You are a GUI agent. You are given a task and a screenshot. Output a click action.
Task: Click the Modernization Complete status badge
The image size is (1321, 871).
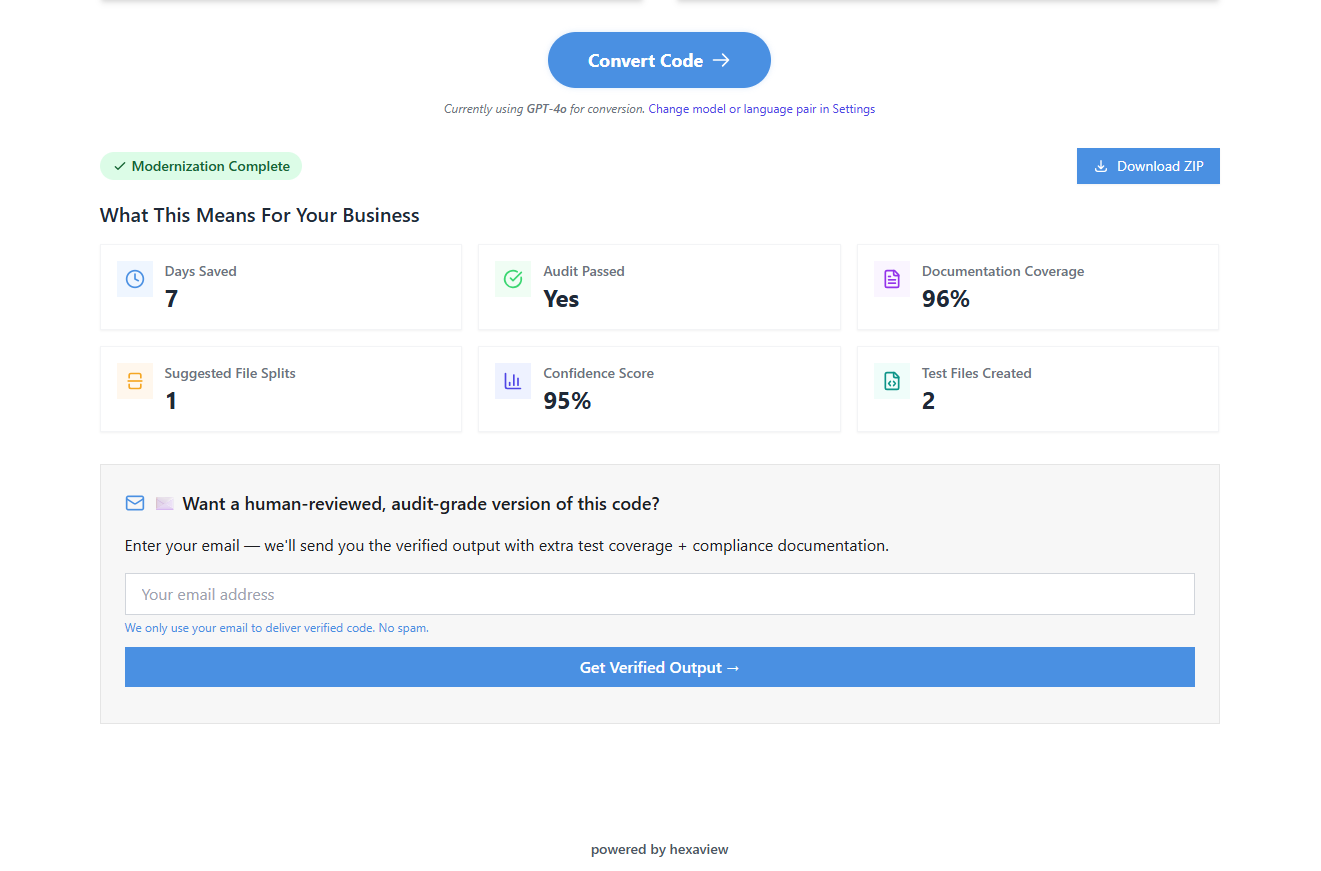tap(201, 166)
